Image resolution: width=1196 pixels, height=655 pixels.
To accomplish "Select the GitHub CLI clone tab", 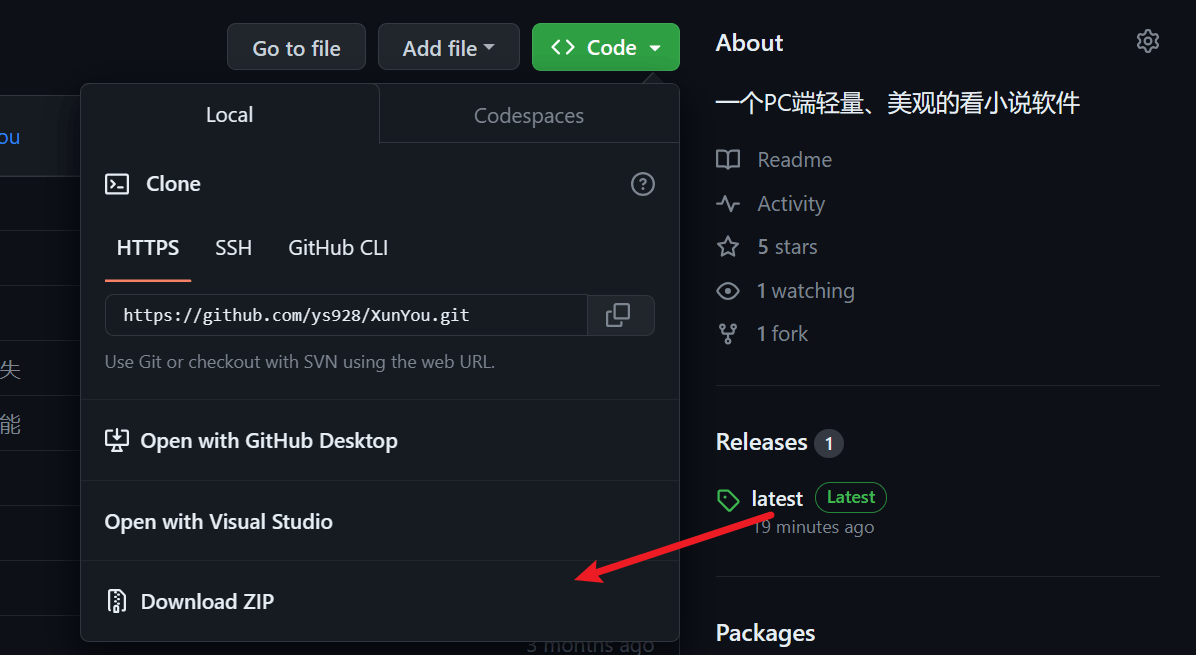I will 338,248.
